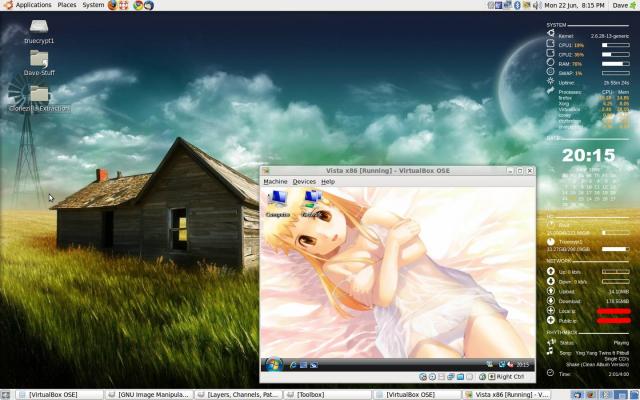The width and height of the screenshot is (640, 400).
Task: Open the Applications menu
Action: pyautogui.click(x=33, y=5)
